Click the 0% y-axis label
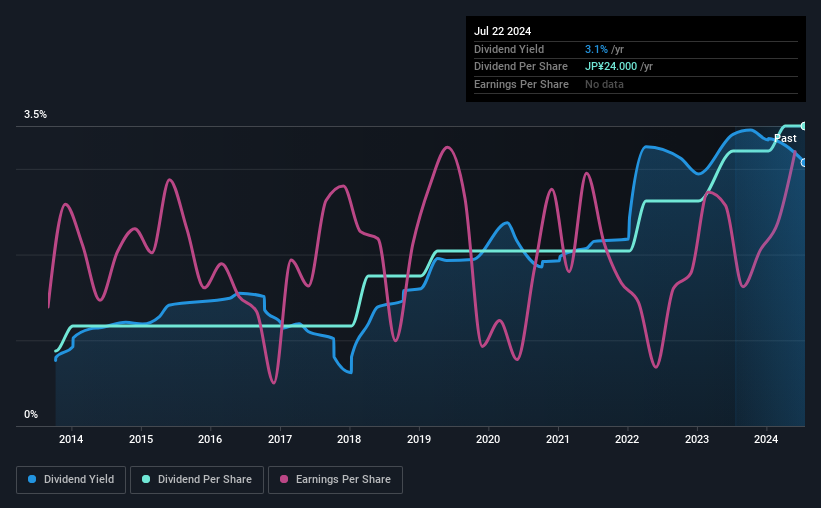Screen dimensions: 821x508 point(31,414)
